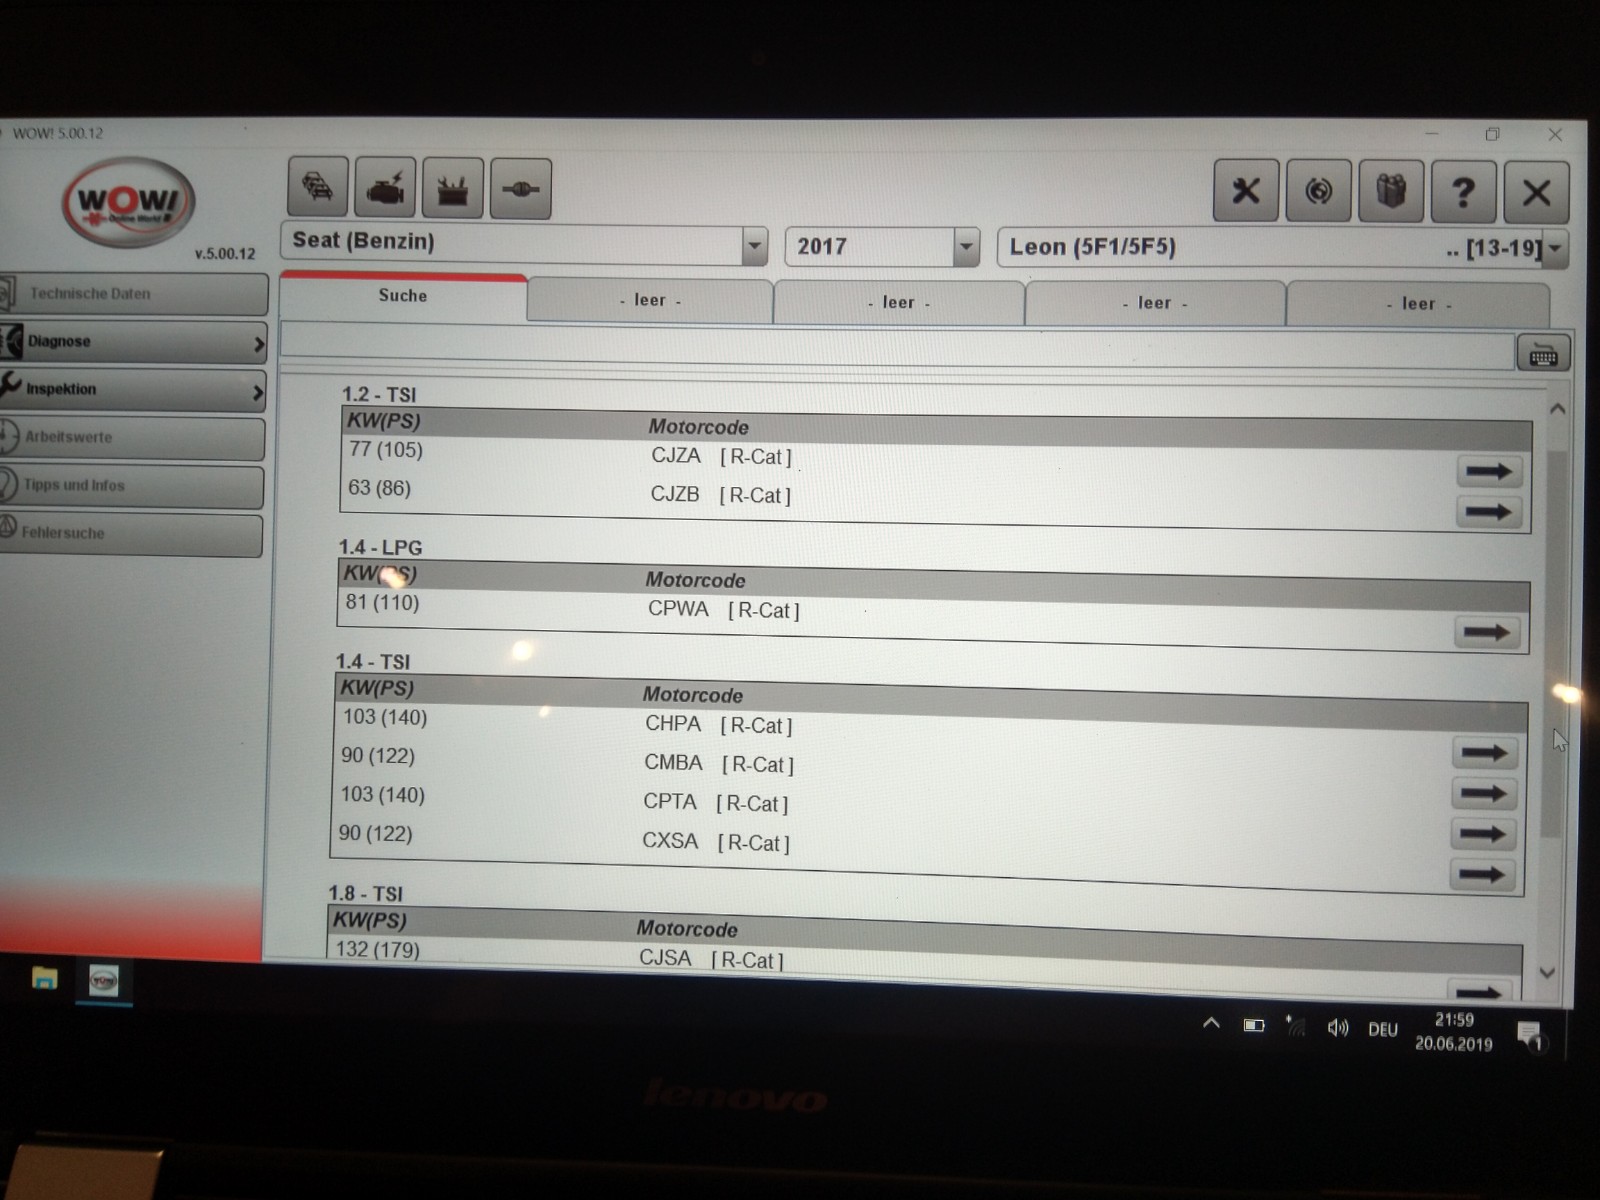Viewport: 1600px width, 1200px height.
Task: Click the battery status tray icon
Action: (x=1253, y=1025)
